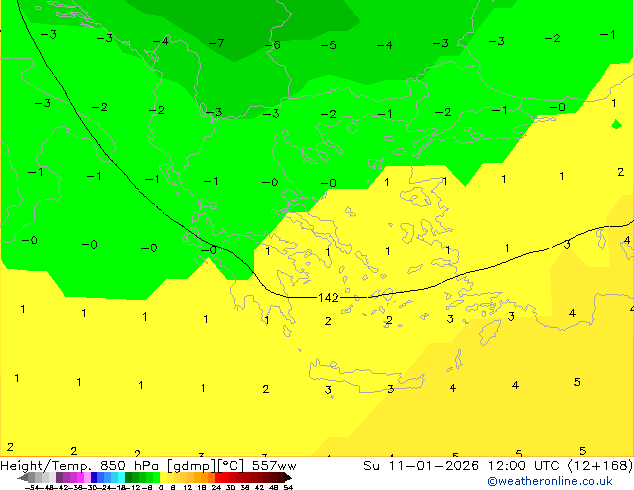Click the [gdmp] unit text in title

[191, 466]
